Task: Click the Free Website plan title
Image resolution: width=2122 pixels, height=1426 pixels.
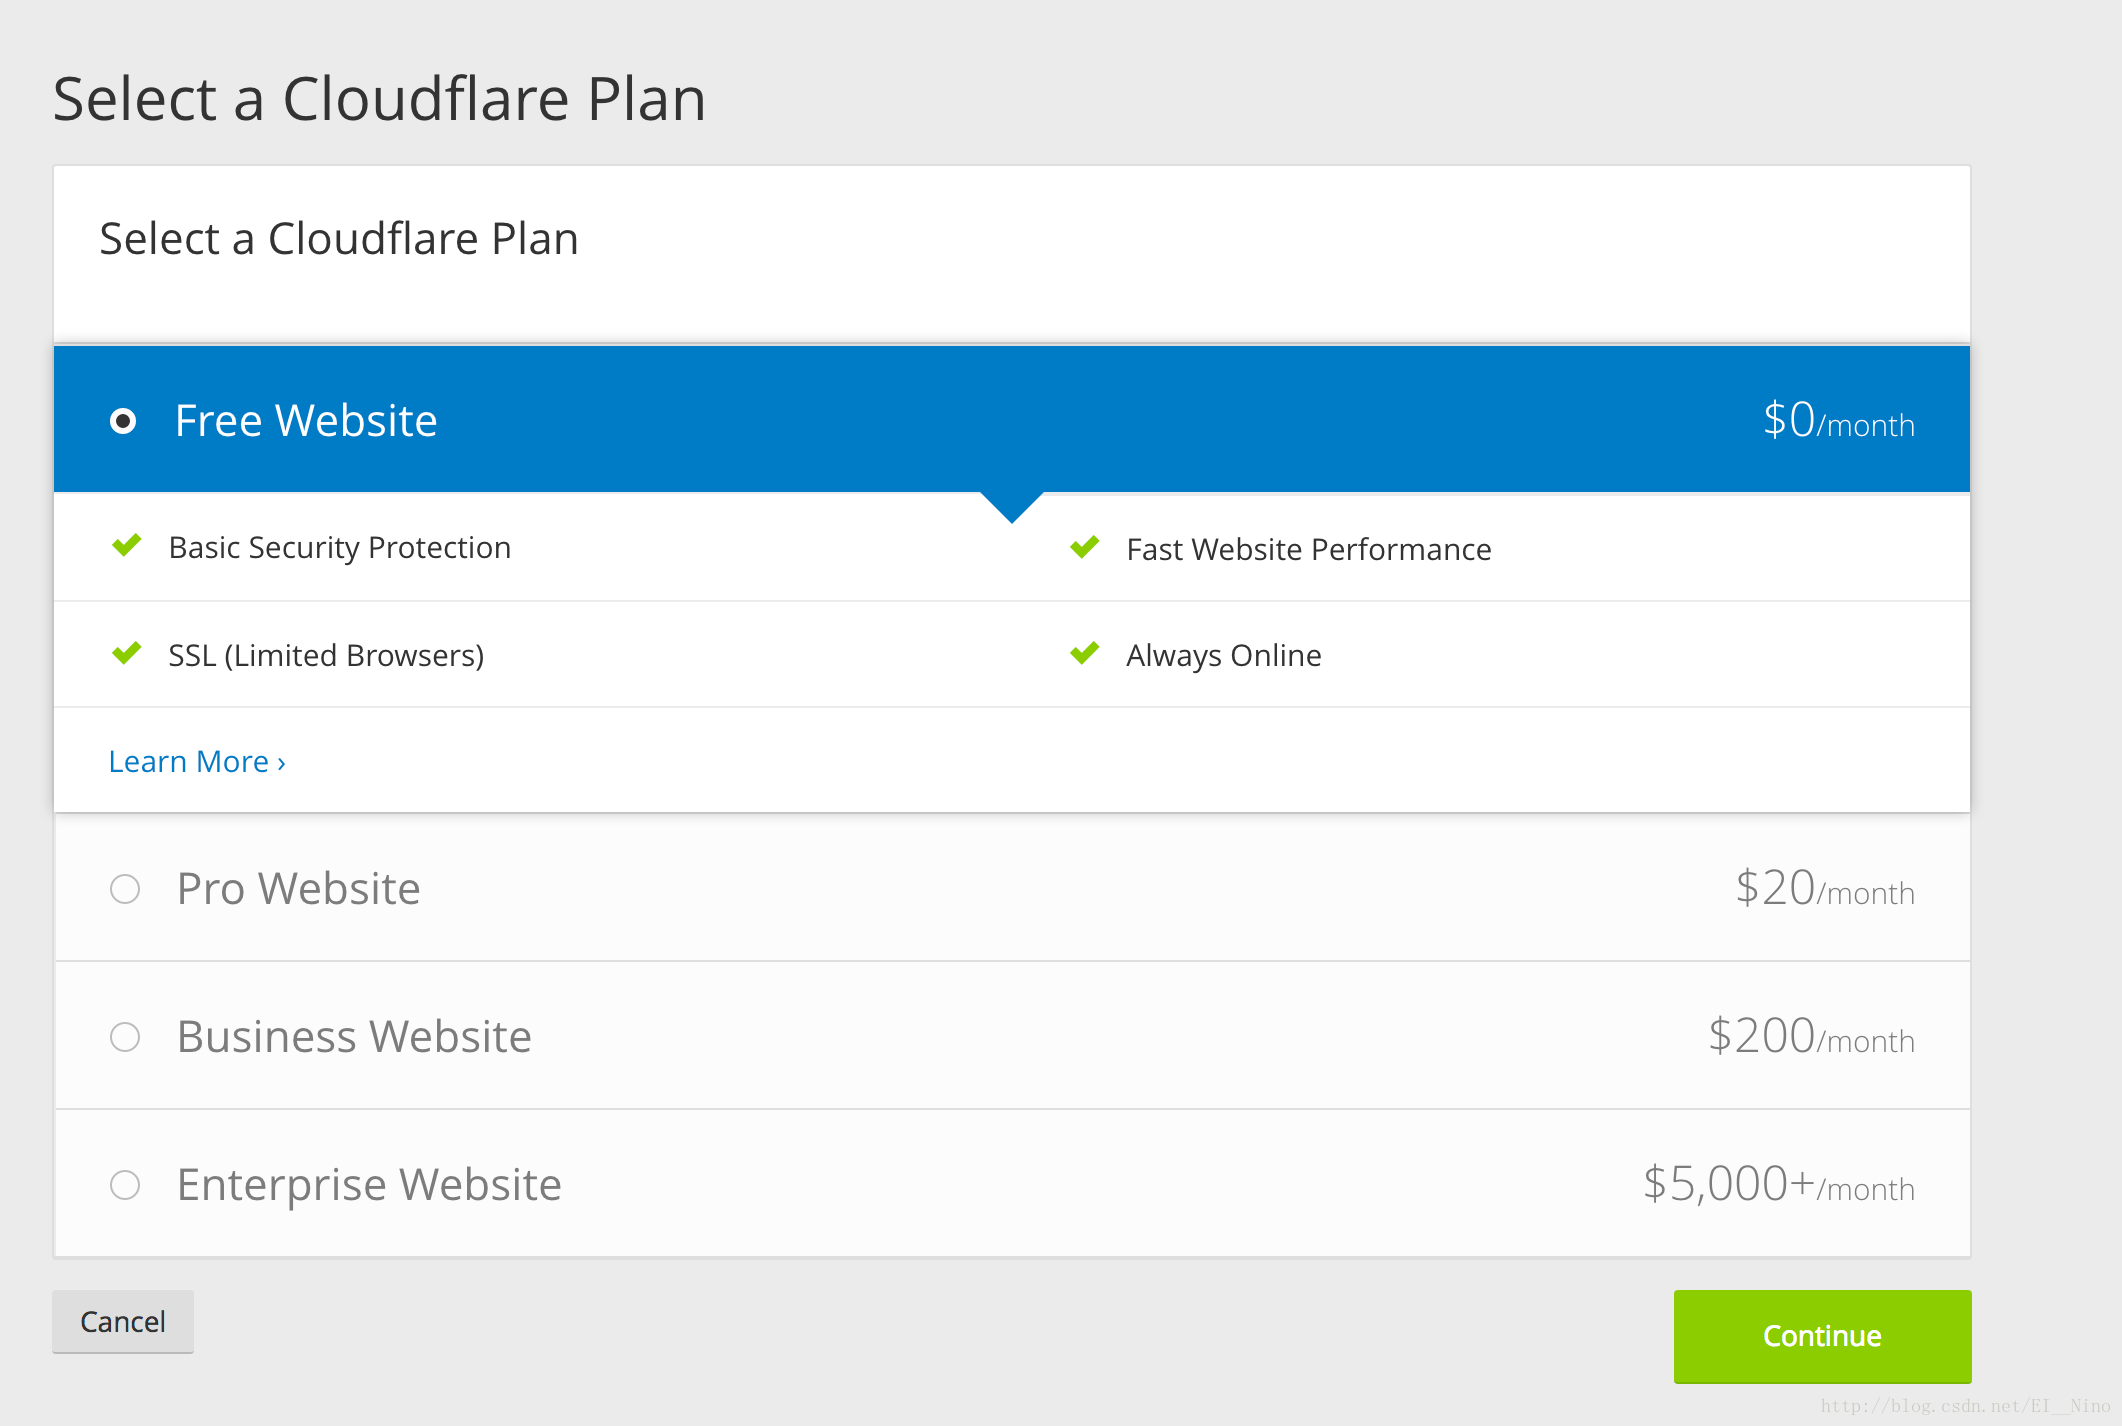Action: [x=306, y=421]
